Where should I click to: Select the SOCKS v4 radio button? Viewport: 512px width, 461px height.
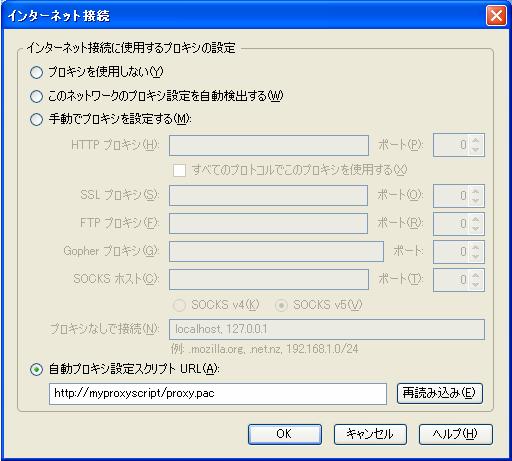(179, 305)
